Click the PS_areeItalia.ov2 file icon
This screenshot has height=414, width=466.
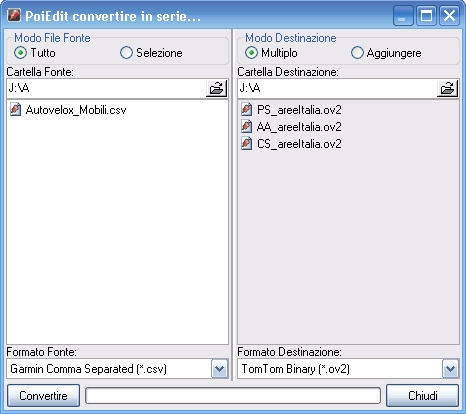246,110
